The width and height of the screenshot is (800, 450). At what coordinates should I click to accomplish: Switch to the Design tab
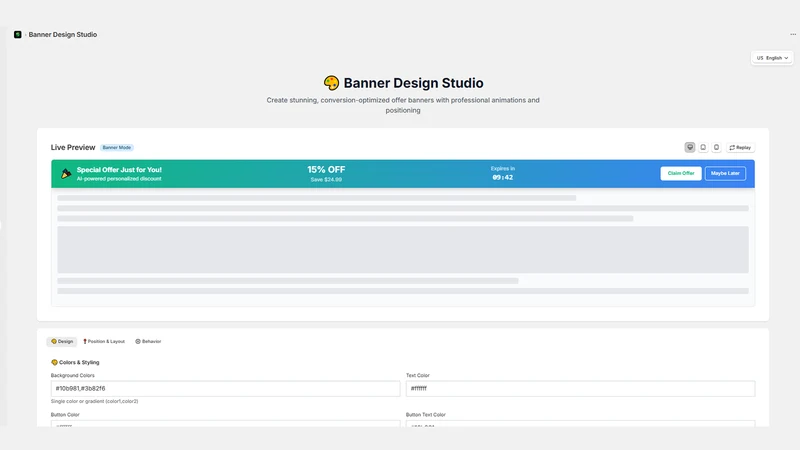click(x=62, y=341)
